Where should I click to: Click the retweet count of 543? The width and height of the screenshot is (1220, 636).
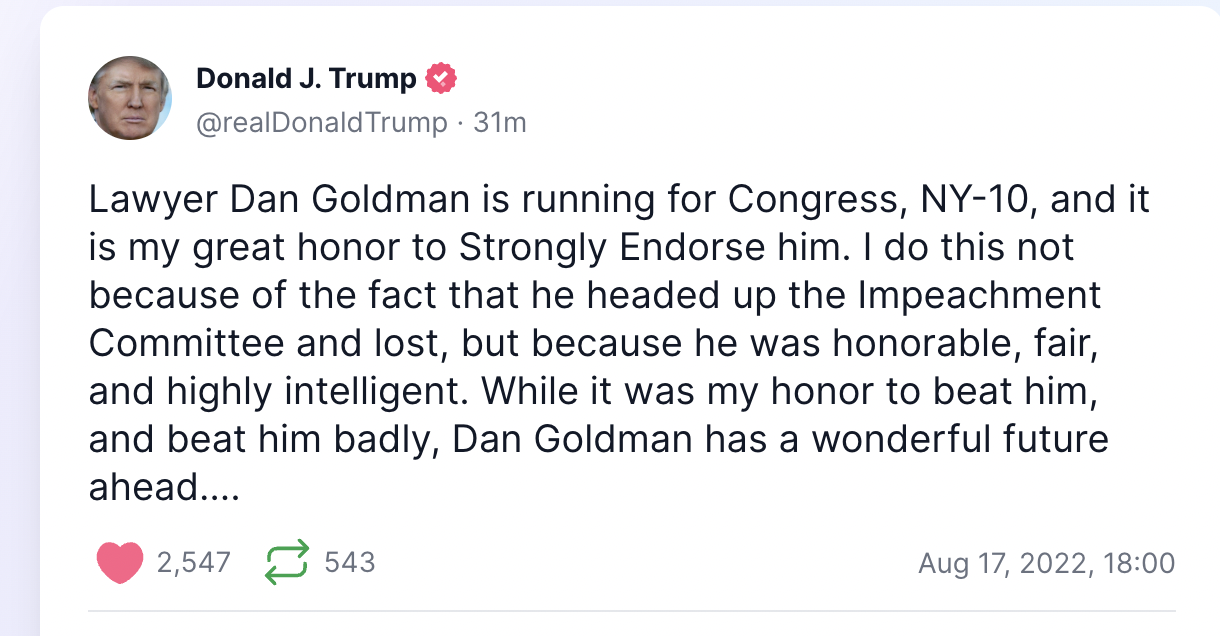coord(352,561)
